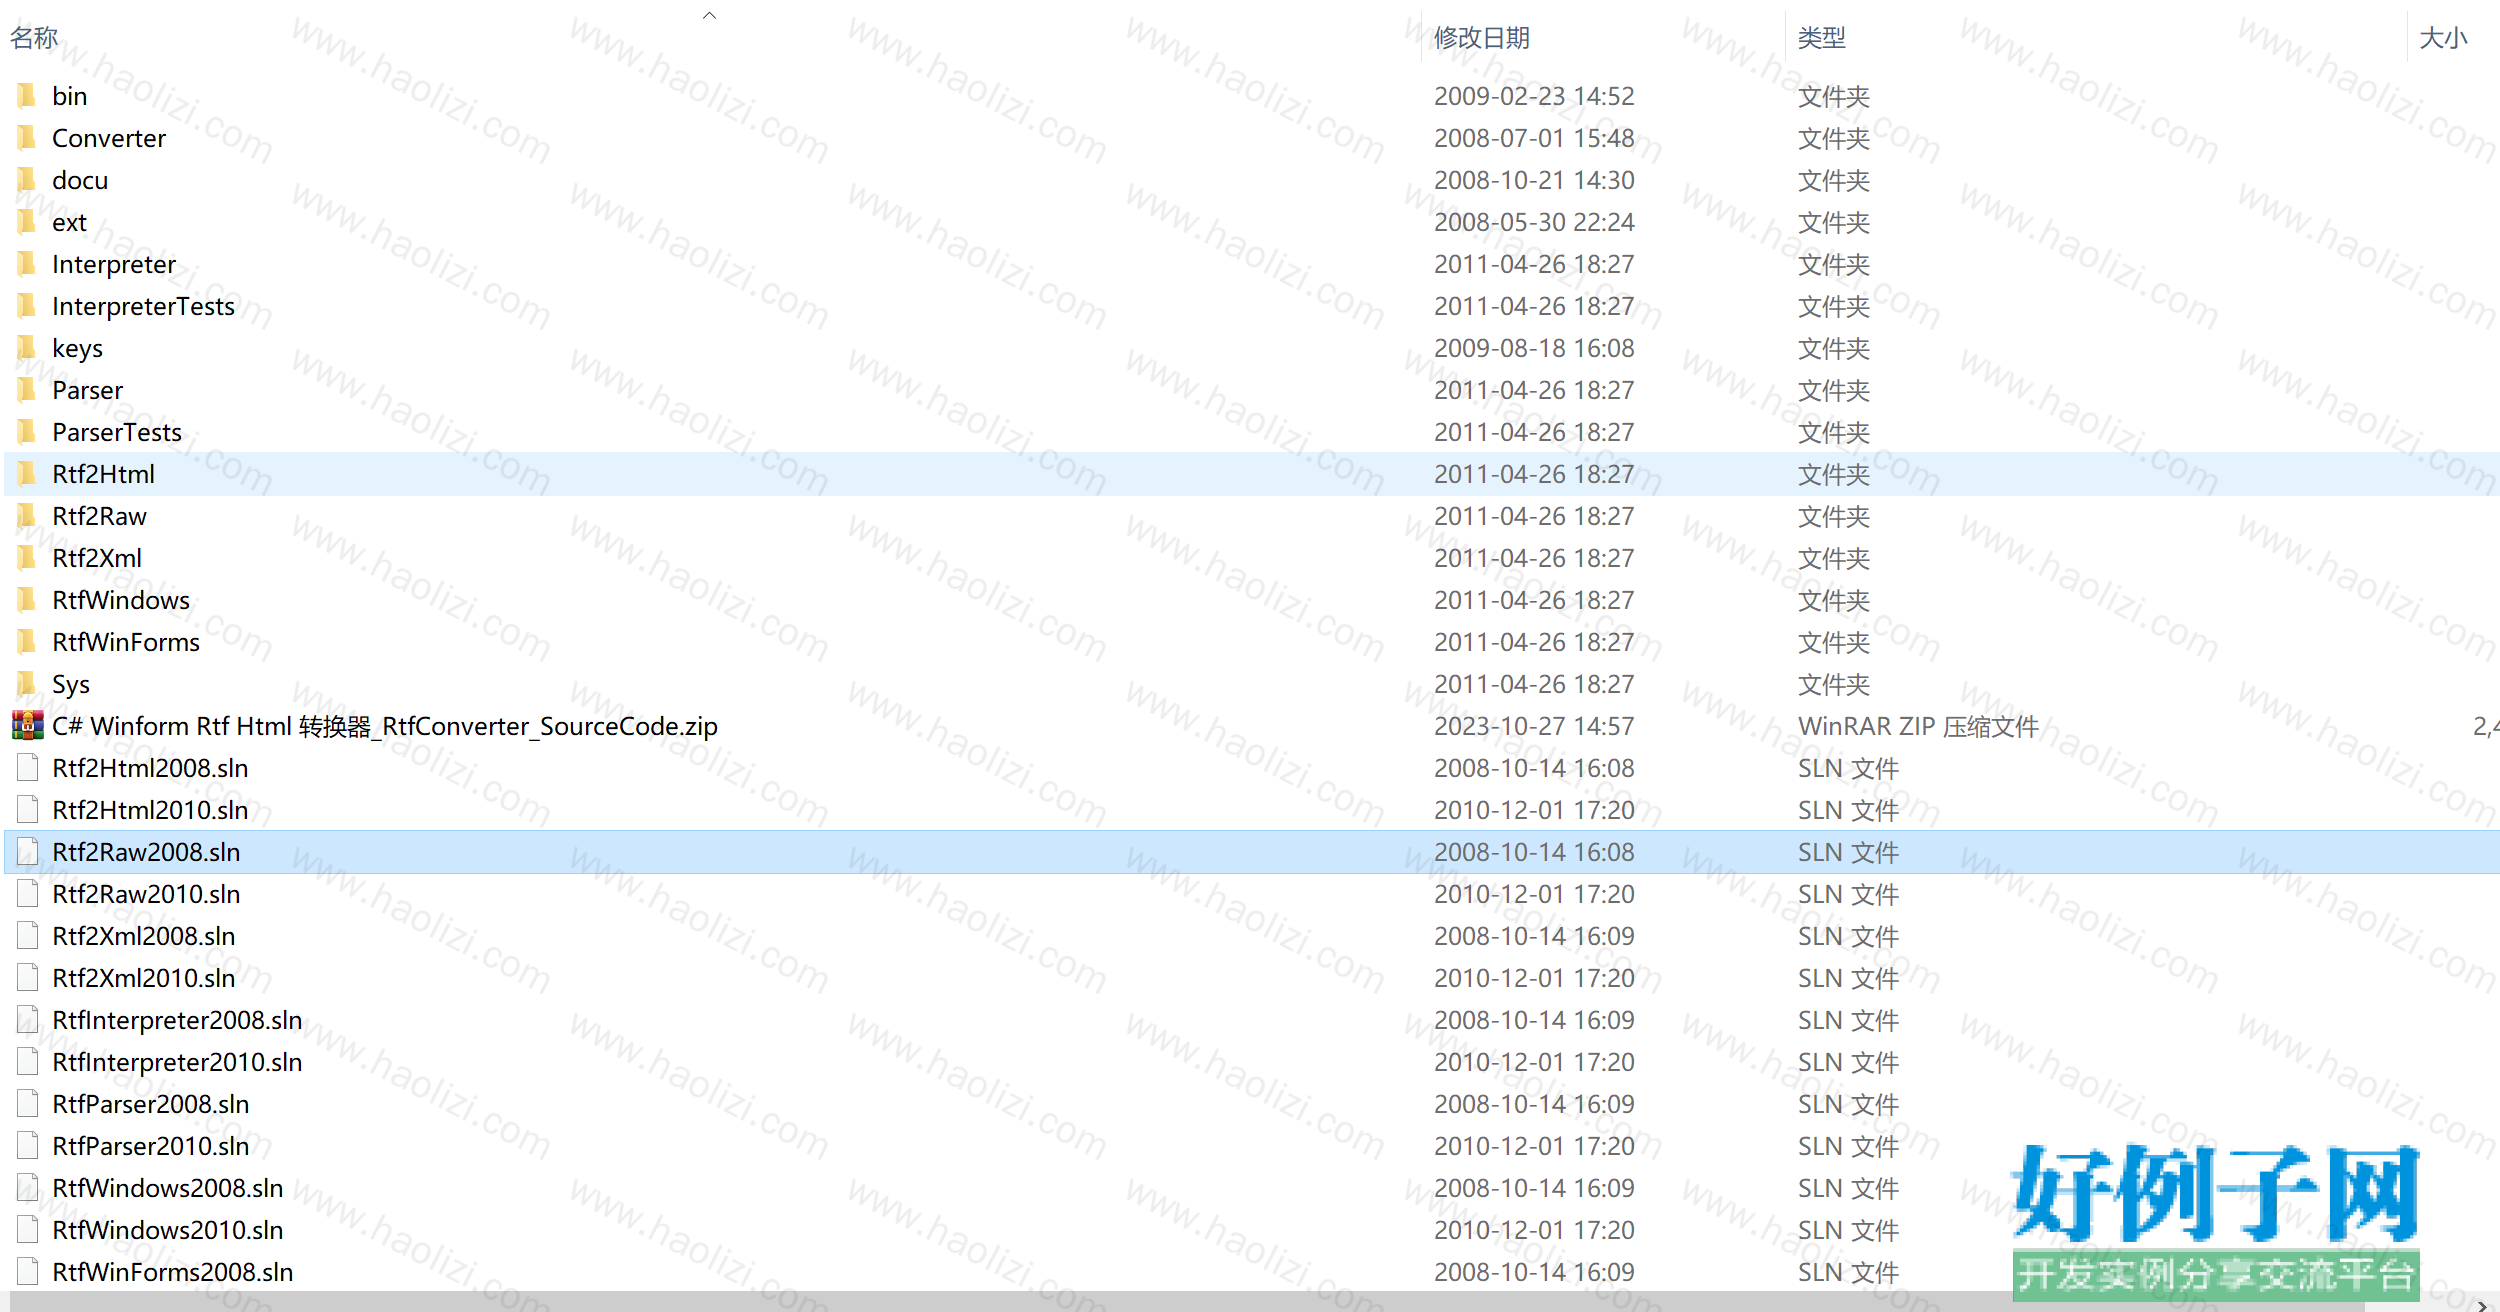Click the Rtf2Raw2010.sln file icon
This screenshot has width=2500, height=1312.
point(28,894)
